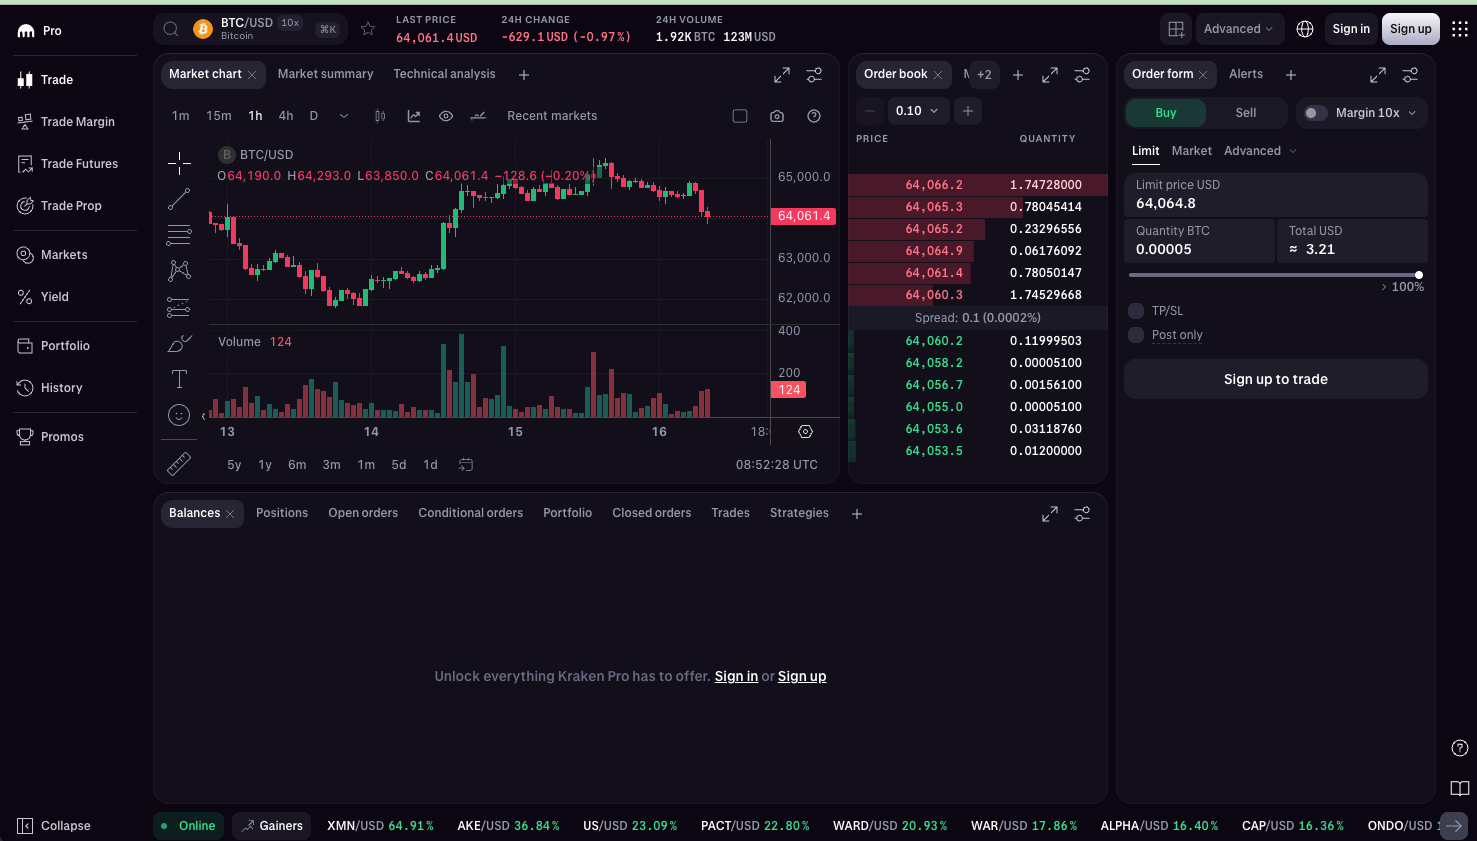Screen dimensions: 1477x841
Task: Click the Sign in button
Action: 1351,29
